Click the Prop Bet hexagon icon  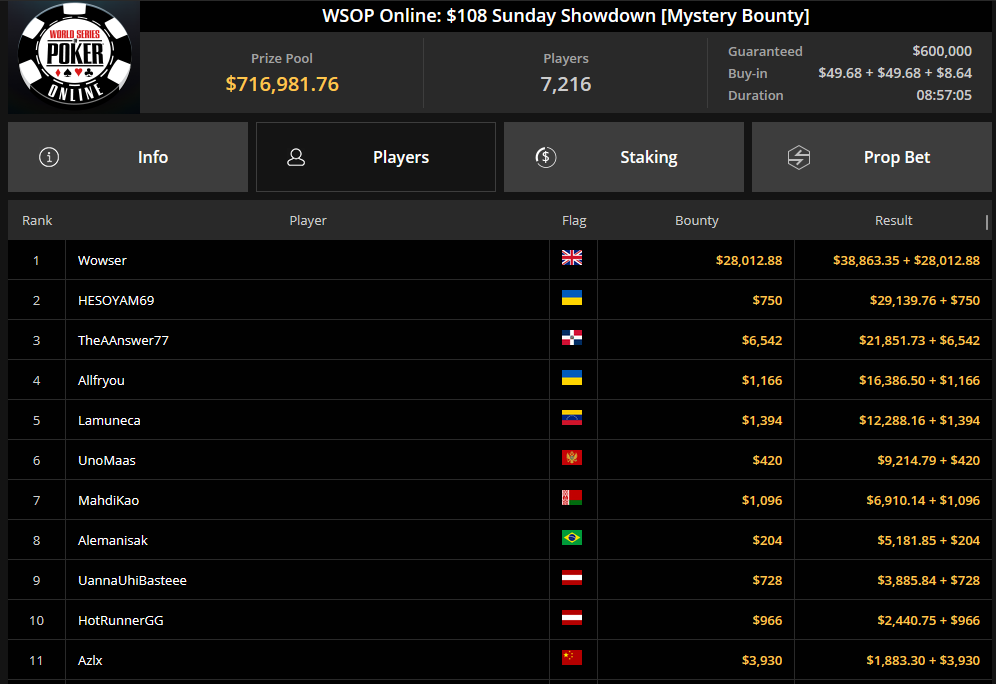[x=798, y=157]
